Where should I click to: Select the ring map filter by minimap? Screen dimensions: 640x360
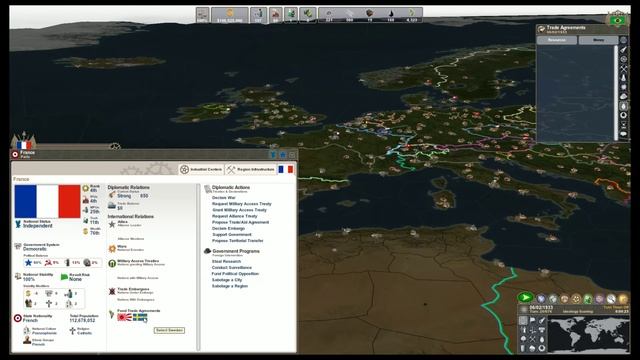pos(542,348)
